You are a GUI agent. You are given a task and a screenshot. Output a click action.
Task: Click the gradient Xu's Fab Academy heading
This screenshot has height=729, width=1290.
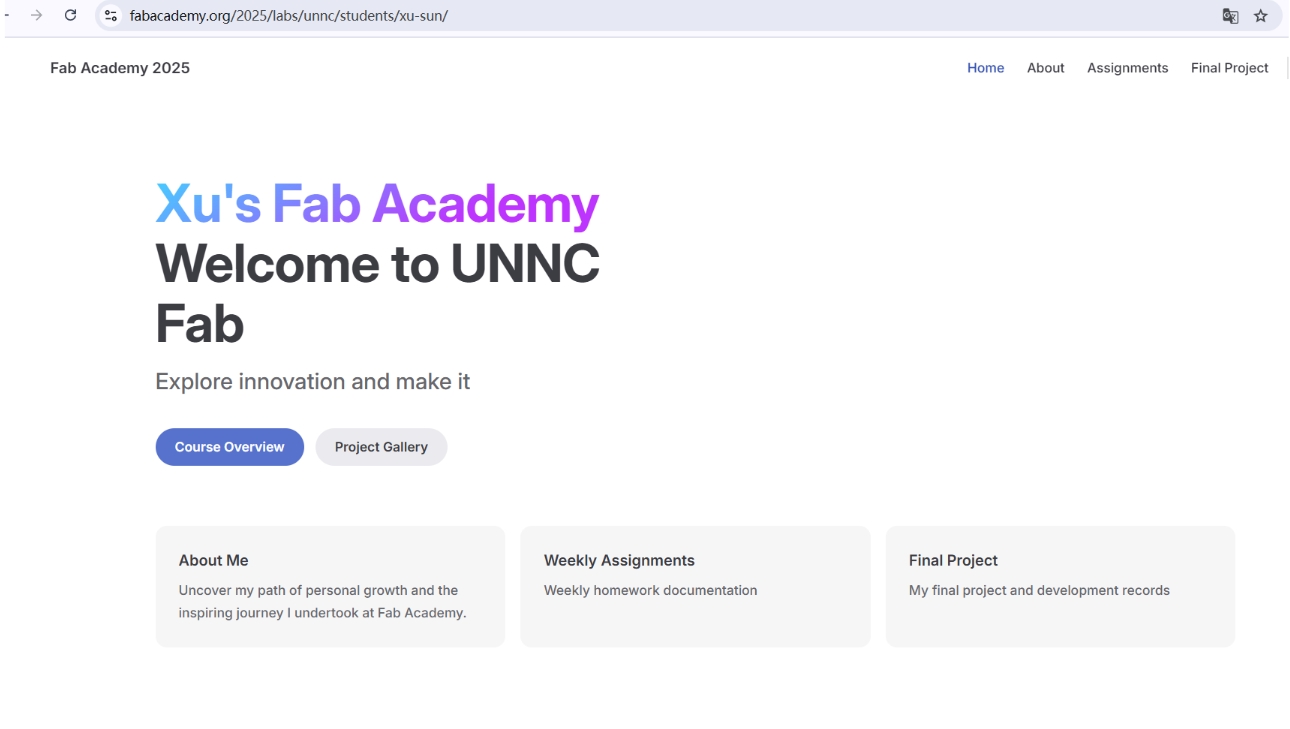(x=377, y=204)
